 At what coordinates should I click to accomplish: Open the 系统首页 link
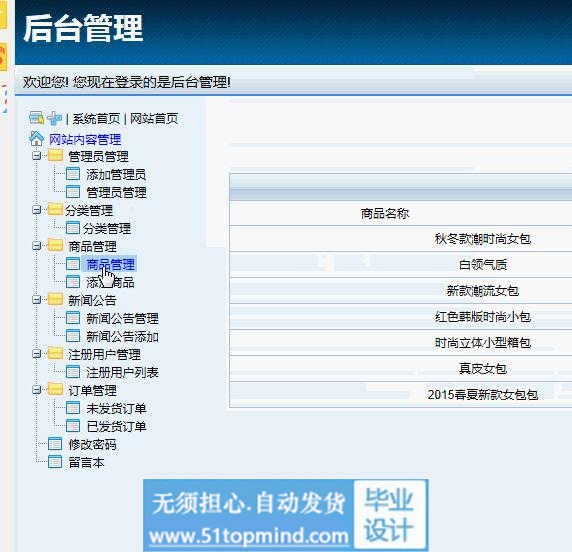click(x=96, y=119)
